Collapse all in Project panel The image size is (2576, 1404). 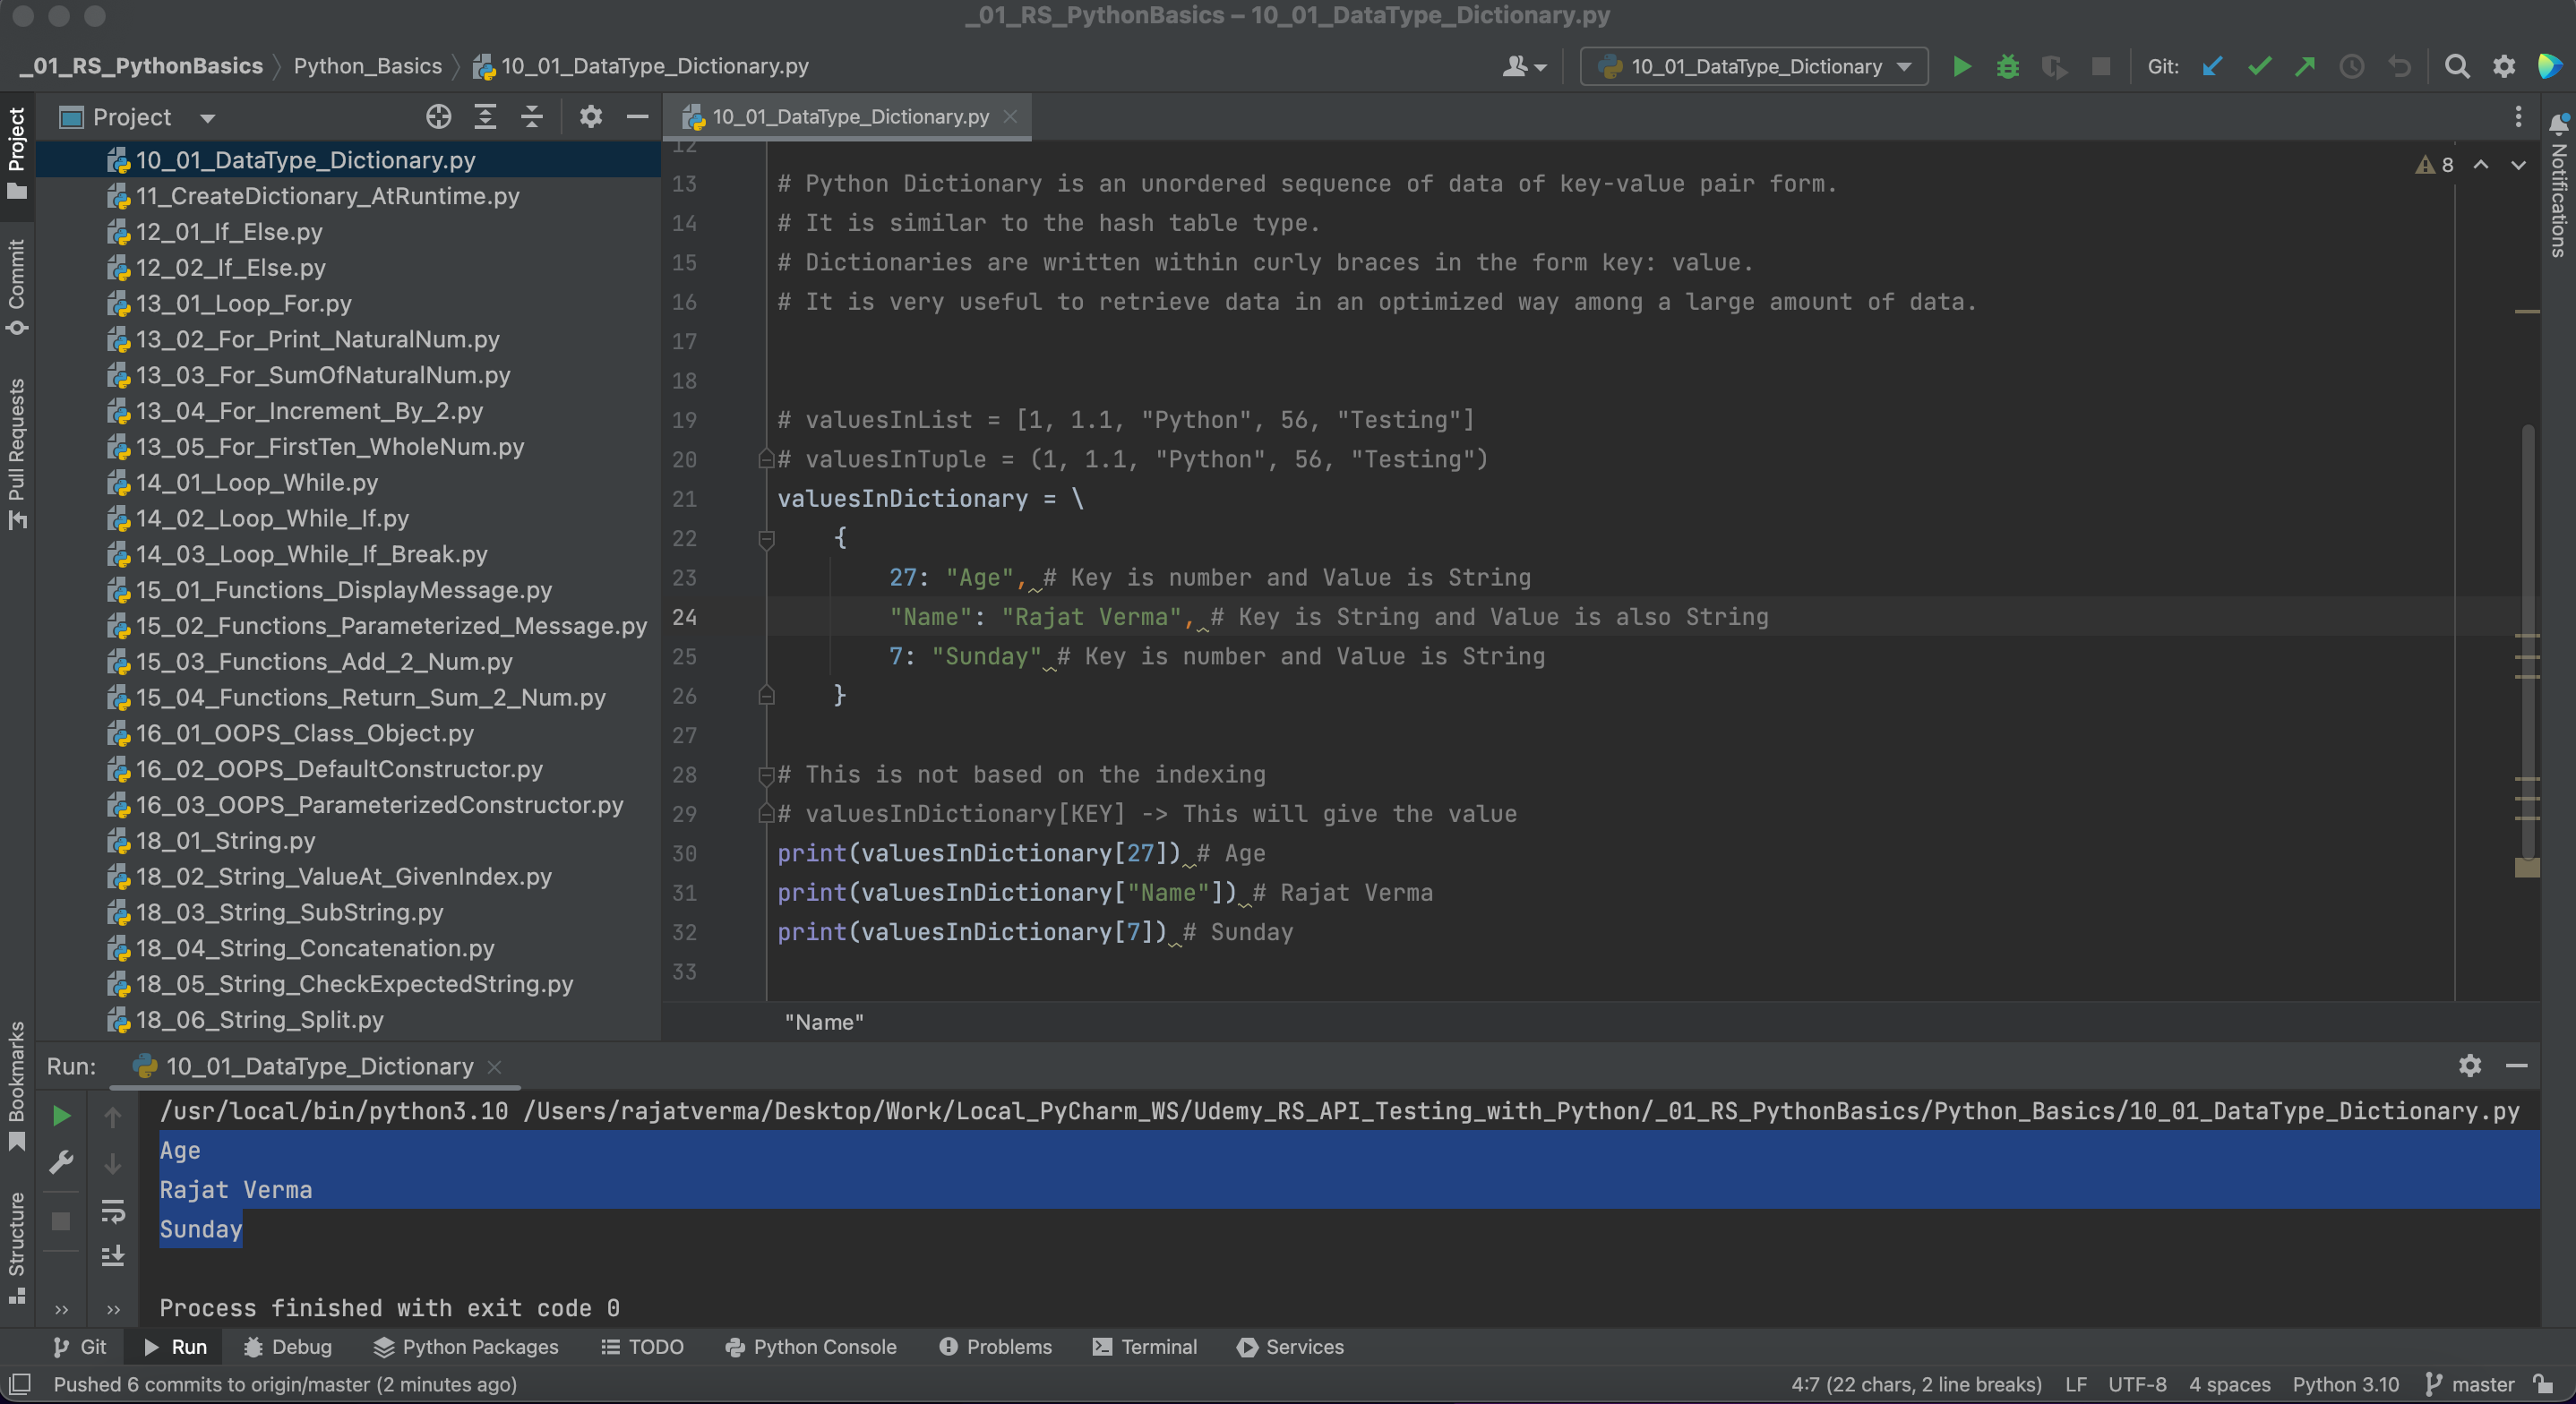(532, 117)
